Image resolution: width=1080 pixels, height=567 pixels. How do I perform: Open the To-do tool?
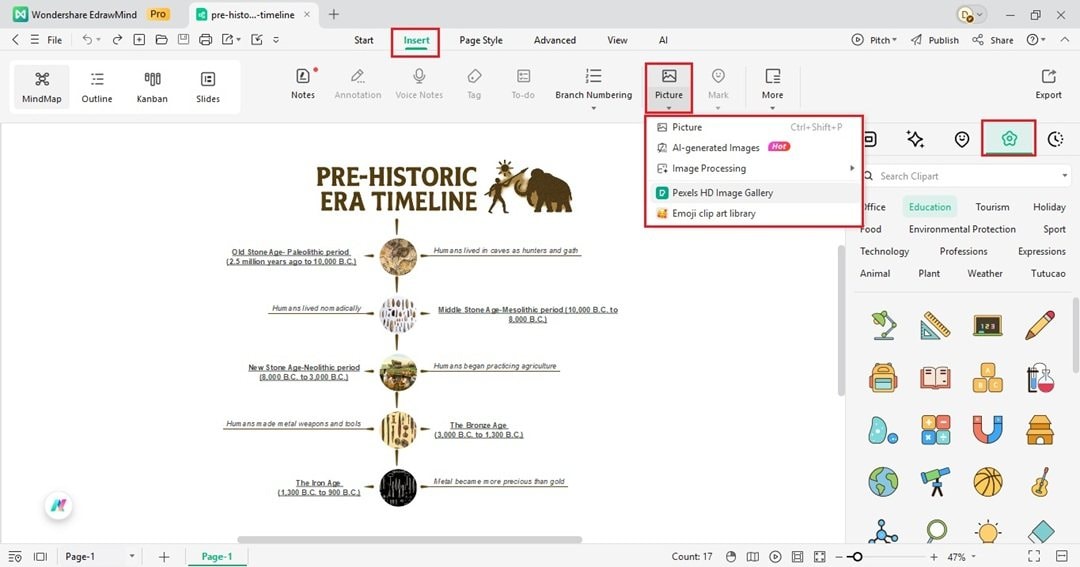click(523, 84)
